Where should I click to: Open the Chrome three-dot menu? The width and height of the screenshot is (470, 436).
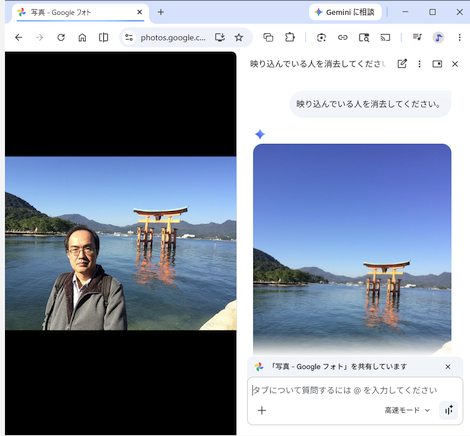click(460, 38)
